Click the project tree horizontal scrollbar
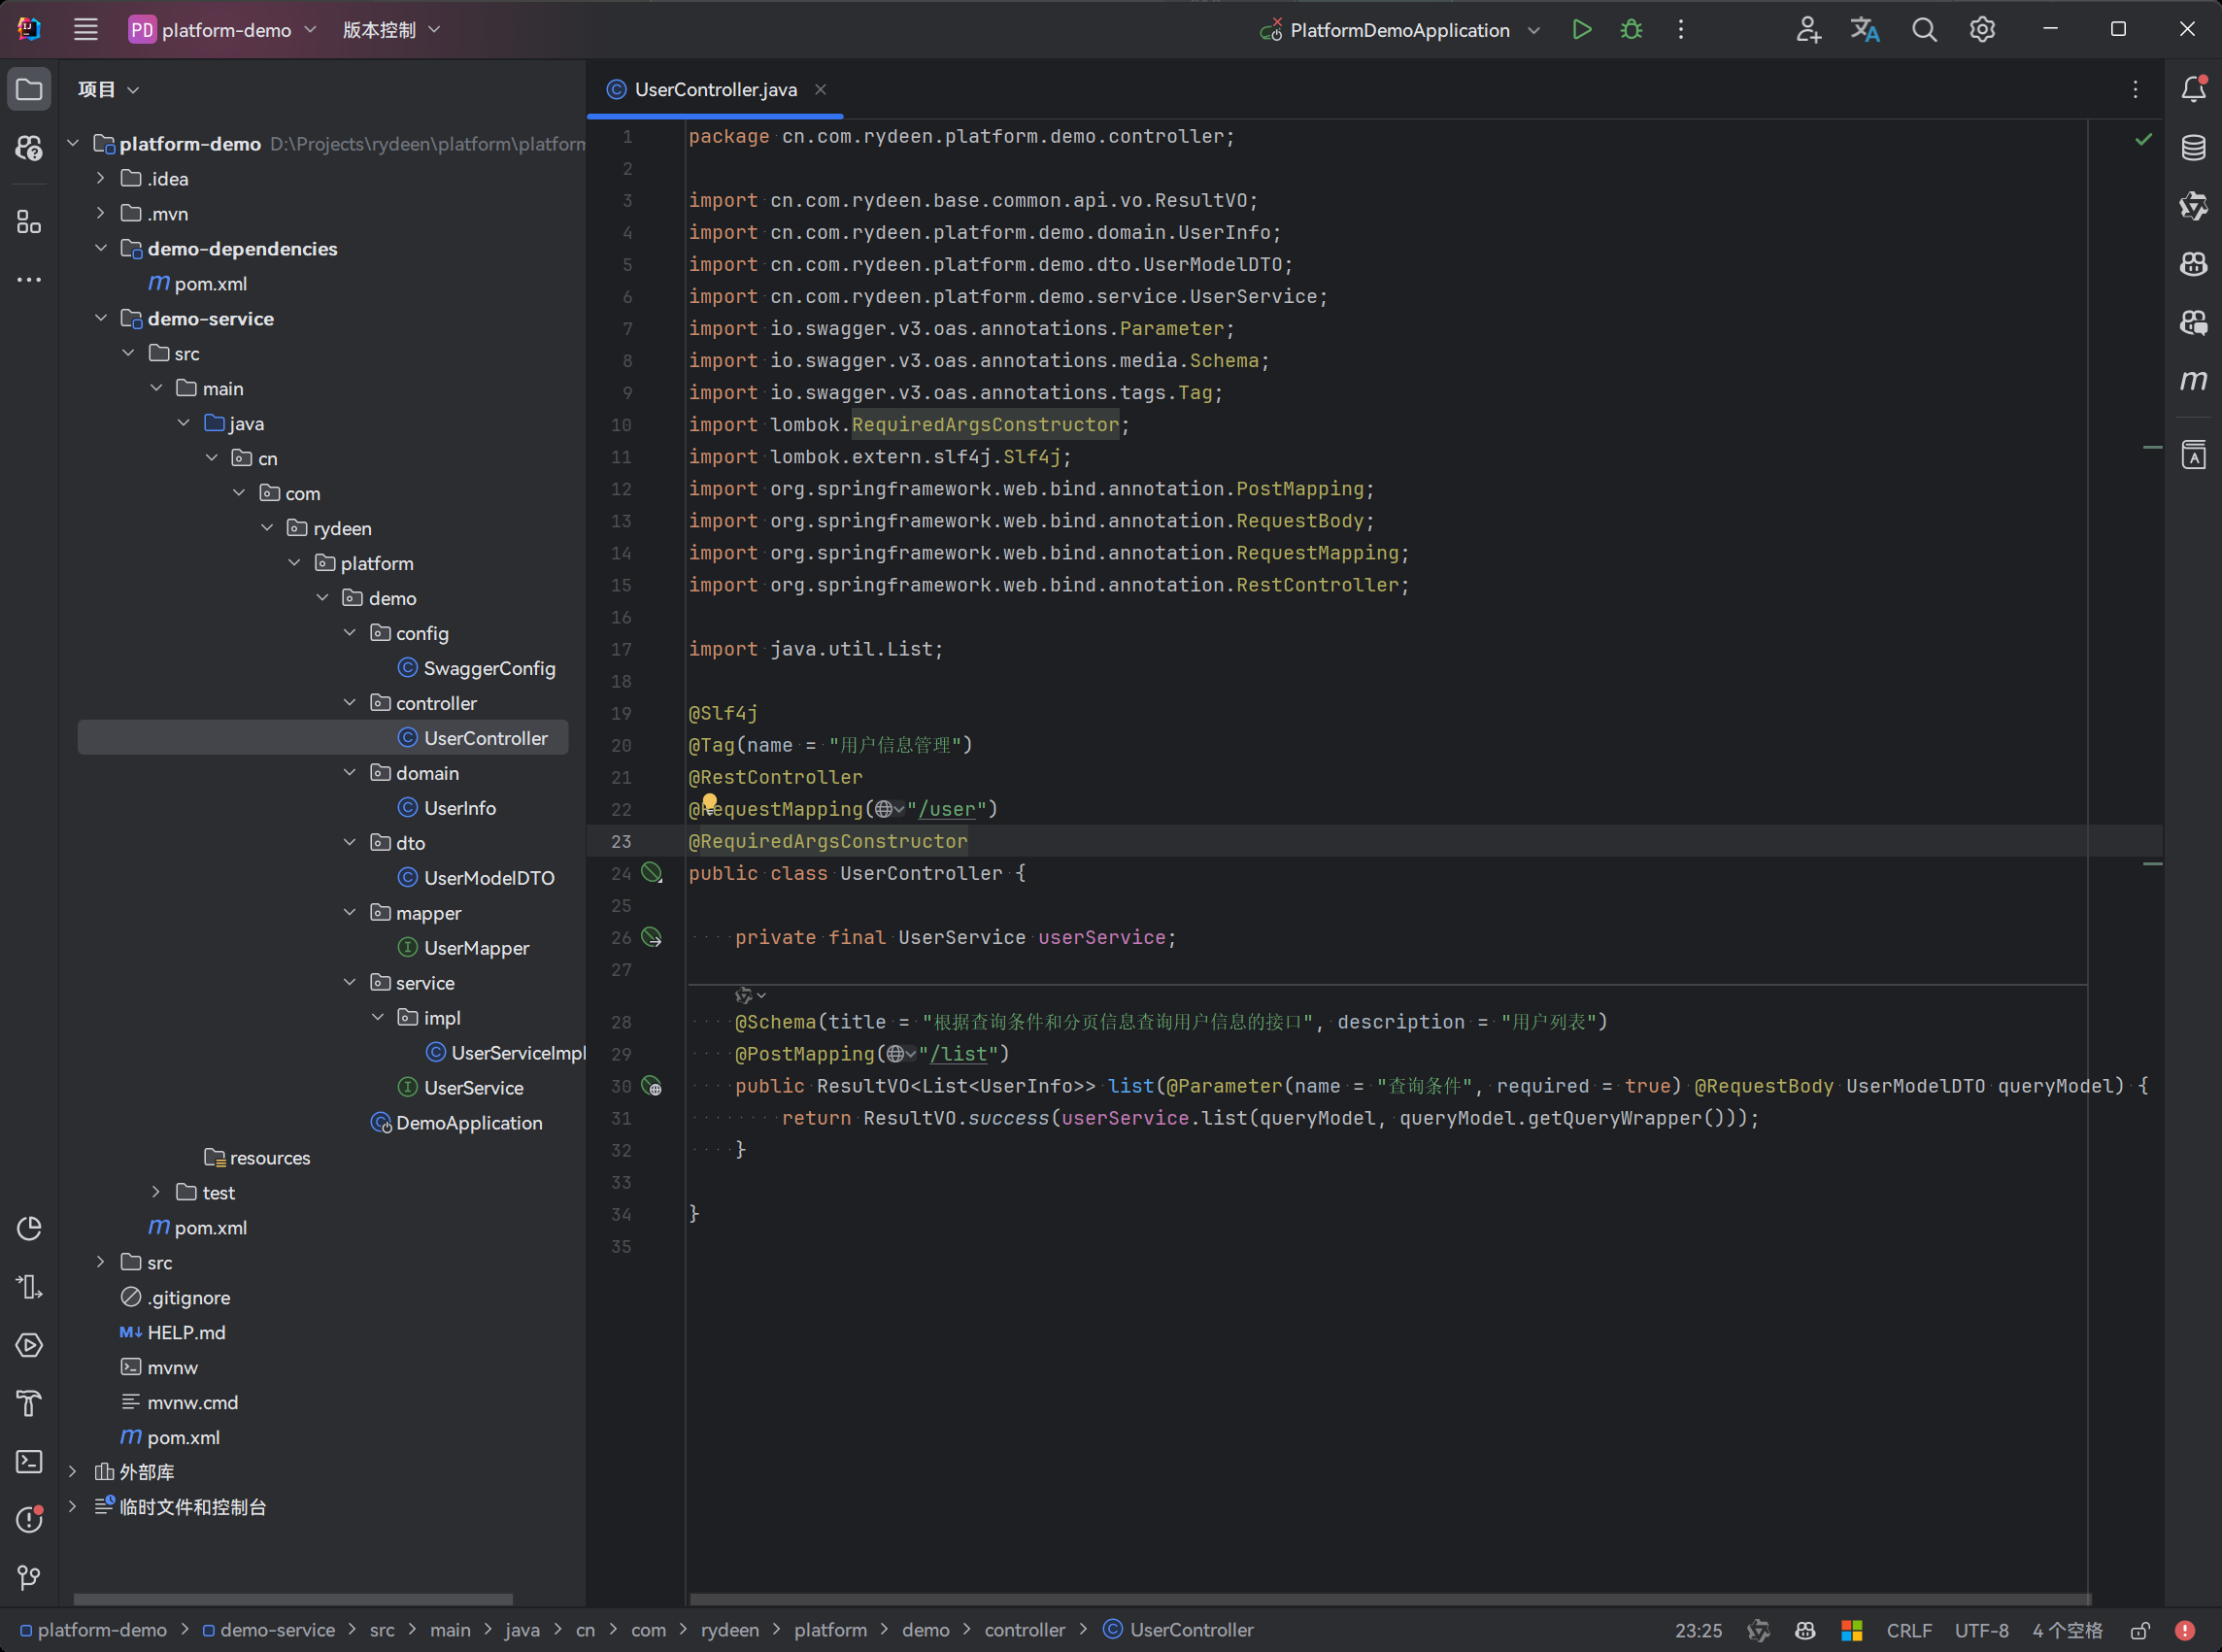The height and width of the screenshot is (1652, 2222). point(293,1599)
